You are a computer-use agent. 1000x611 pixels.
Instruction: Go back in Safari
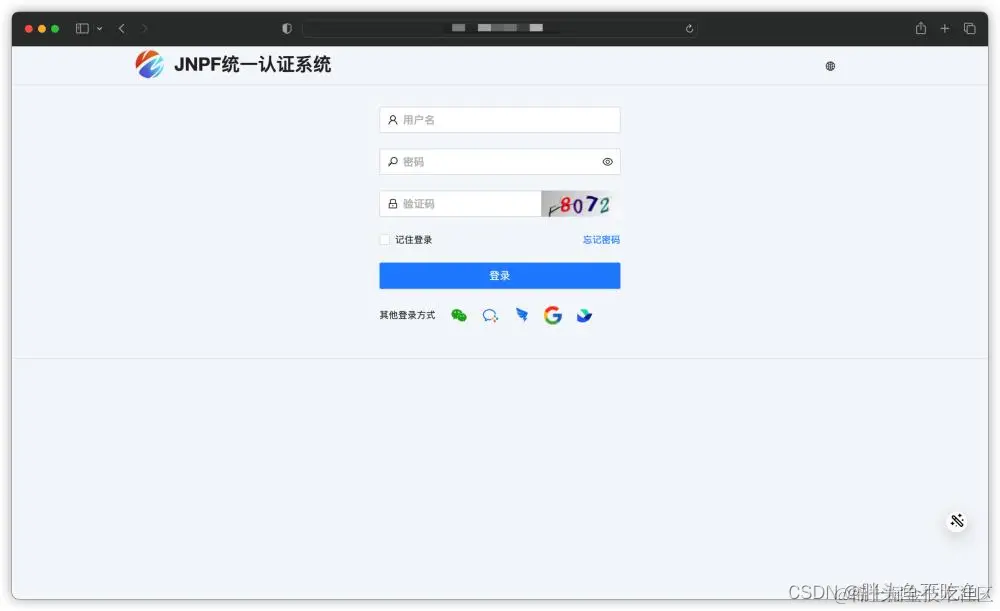[x=122, y=28]
